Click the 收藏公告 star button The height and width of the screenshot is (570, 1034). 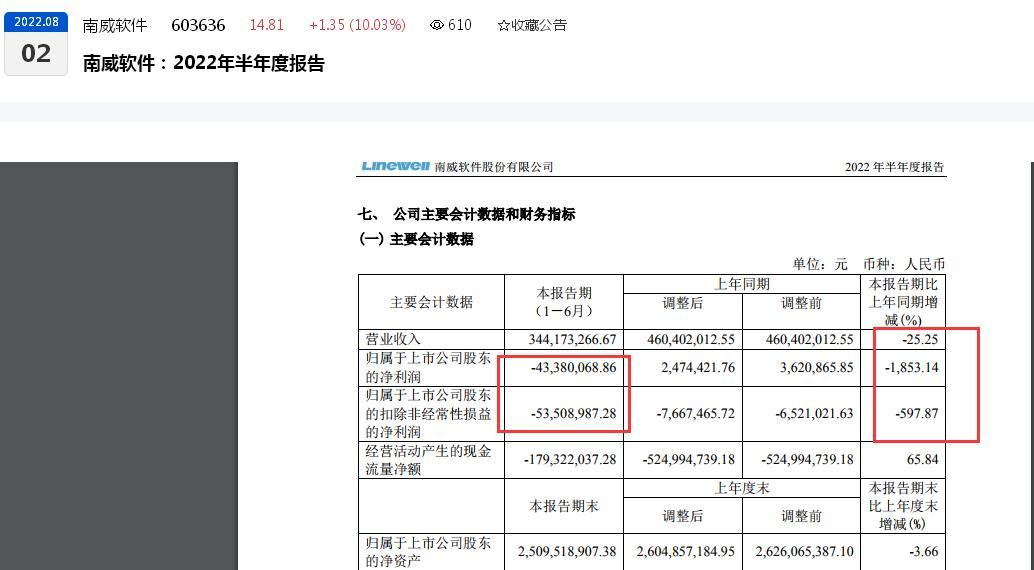click(x=532, y=25)
